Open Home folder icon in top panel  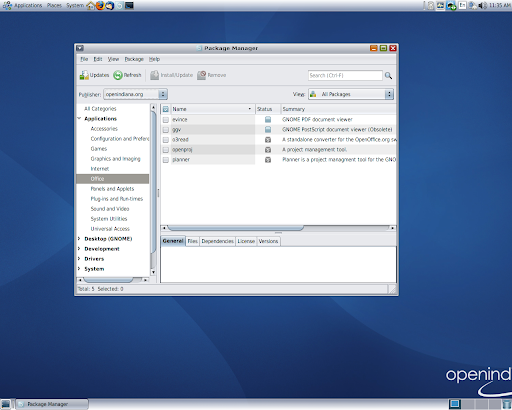pos(90,5)
